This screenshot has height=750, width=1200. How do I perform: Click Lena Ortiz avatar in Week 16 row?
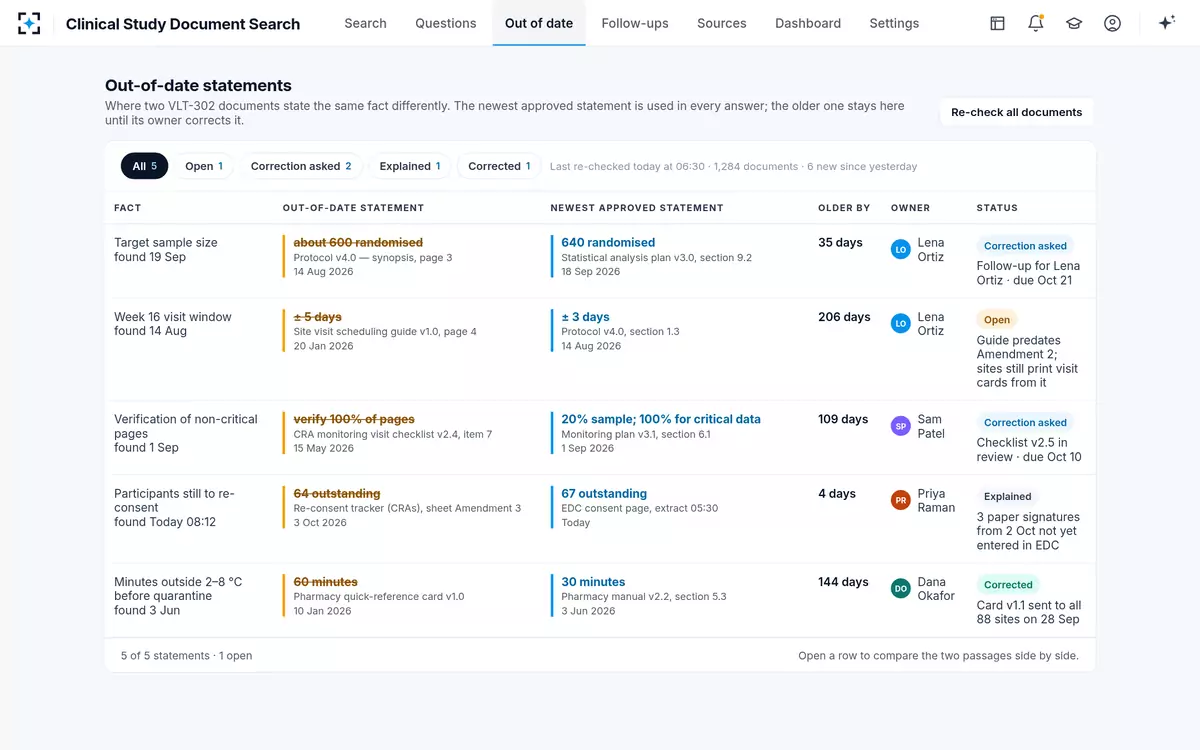pyautogui.click(x=901, y=324)
